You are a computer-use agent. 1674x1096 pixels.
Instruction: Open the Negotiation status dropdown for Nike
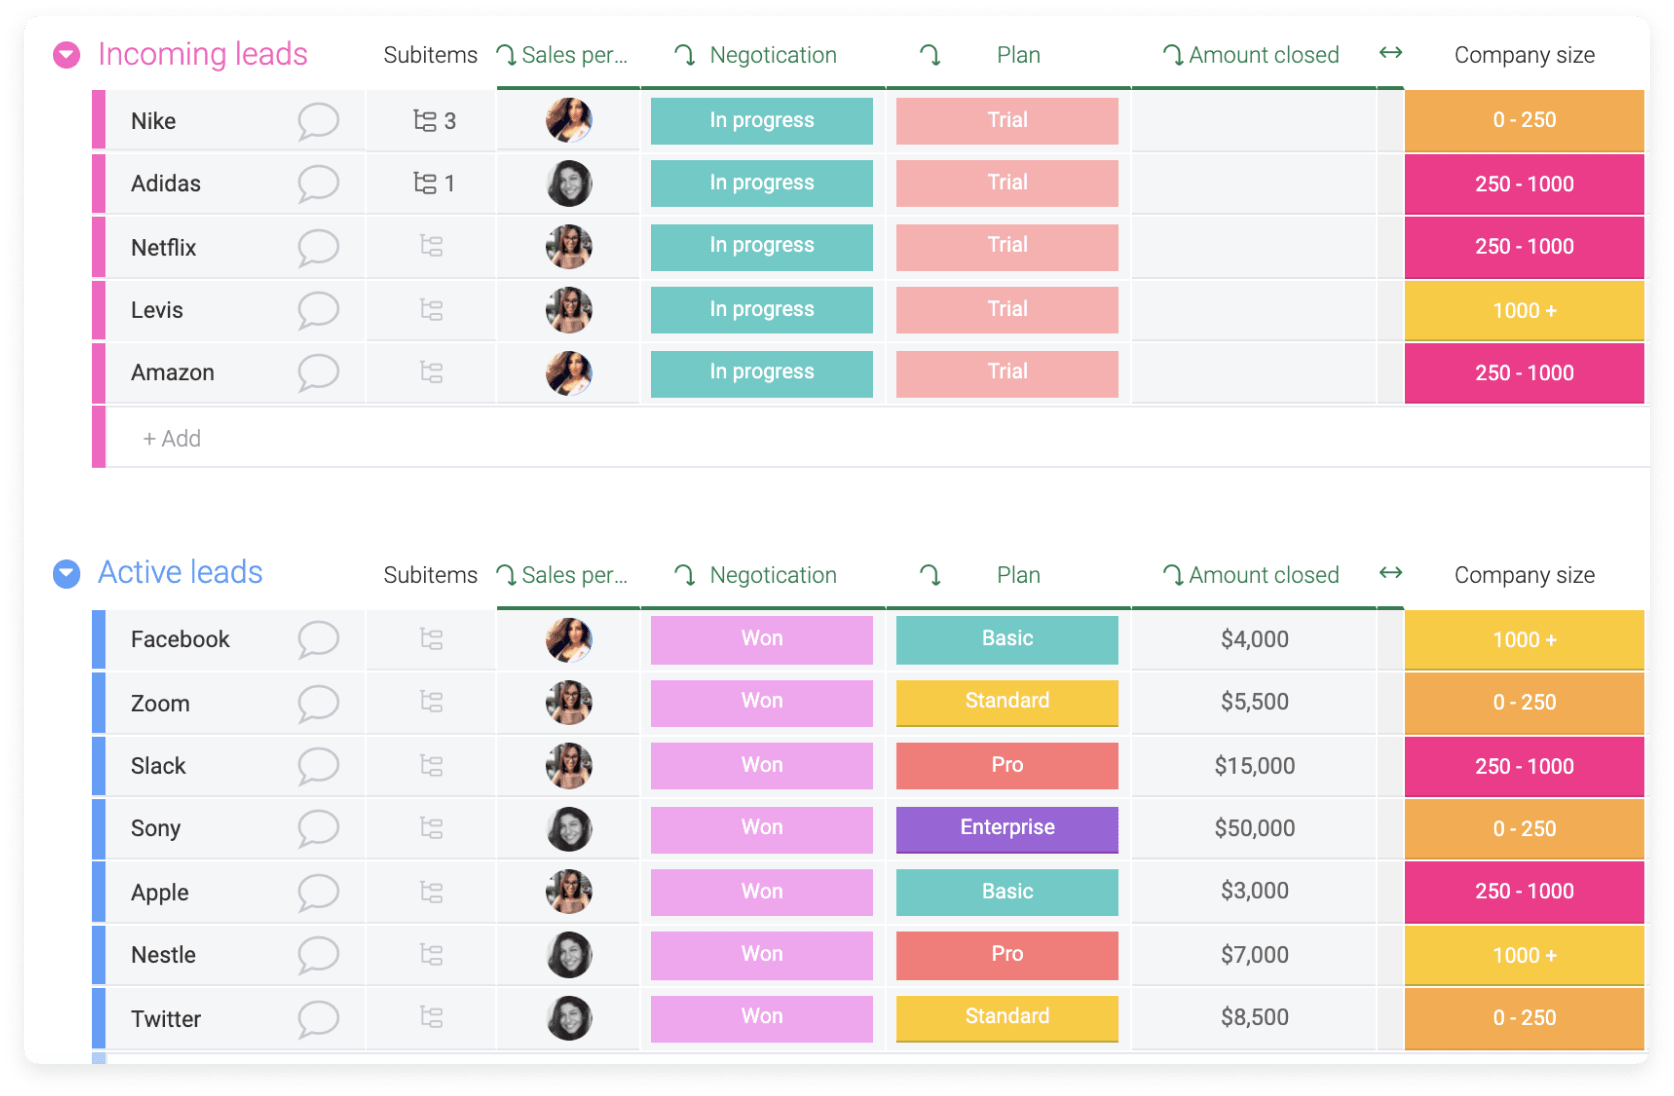[x=762, y=121]
